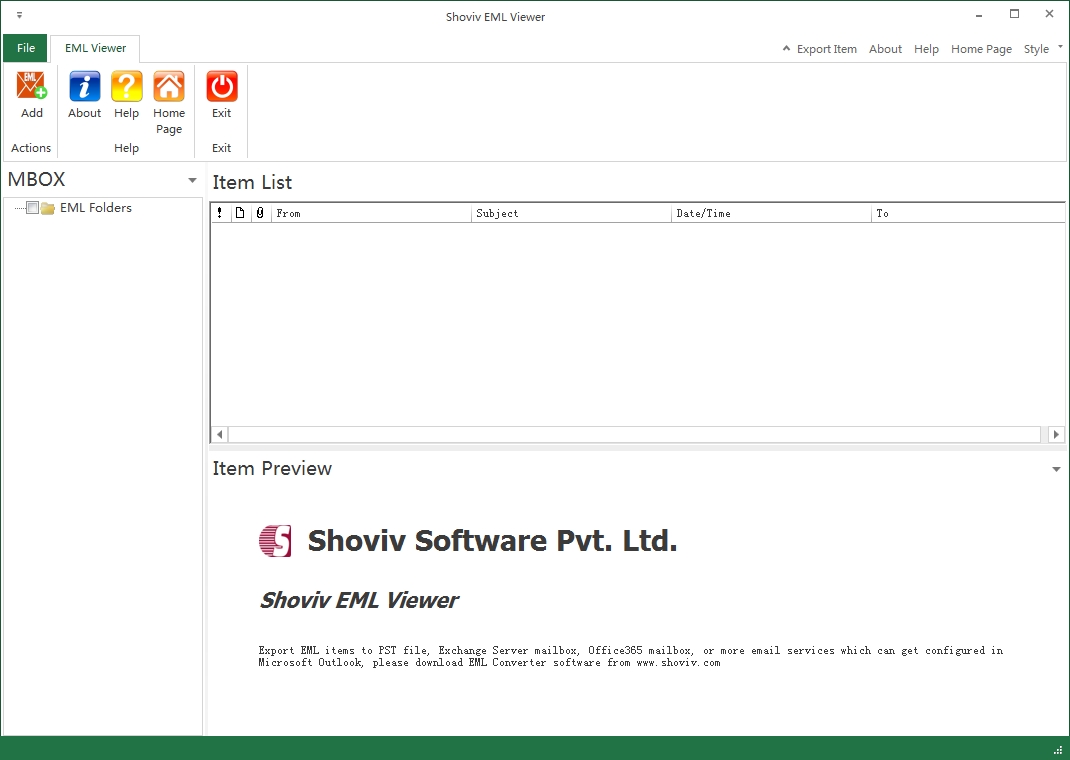1070x760 pixels.
Task: Open Help via the question mark icon
Action: click(126, 86)
